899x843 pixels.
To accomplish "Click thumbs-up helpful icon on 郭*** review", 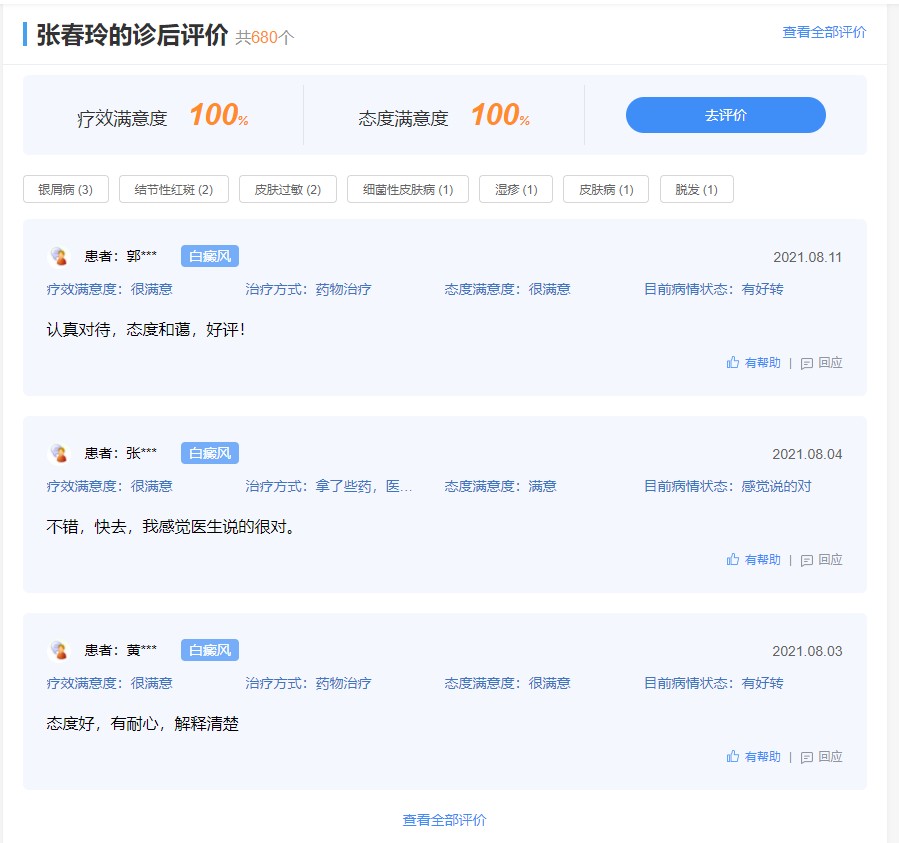I will click(x=733, y=363).
